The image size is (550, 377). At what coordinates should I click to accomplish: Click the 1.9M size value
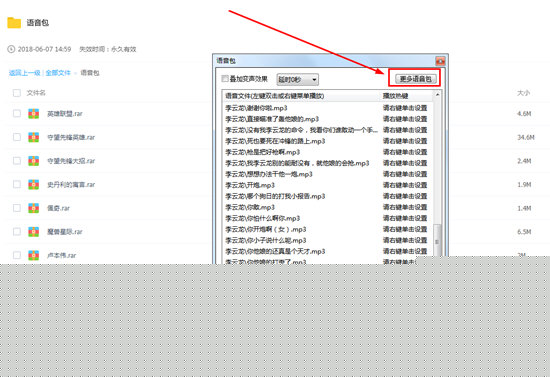(524, 184)
